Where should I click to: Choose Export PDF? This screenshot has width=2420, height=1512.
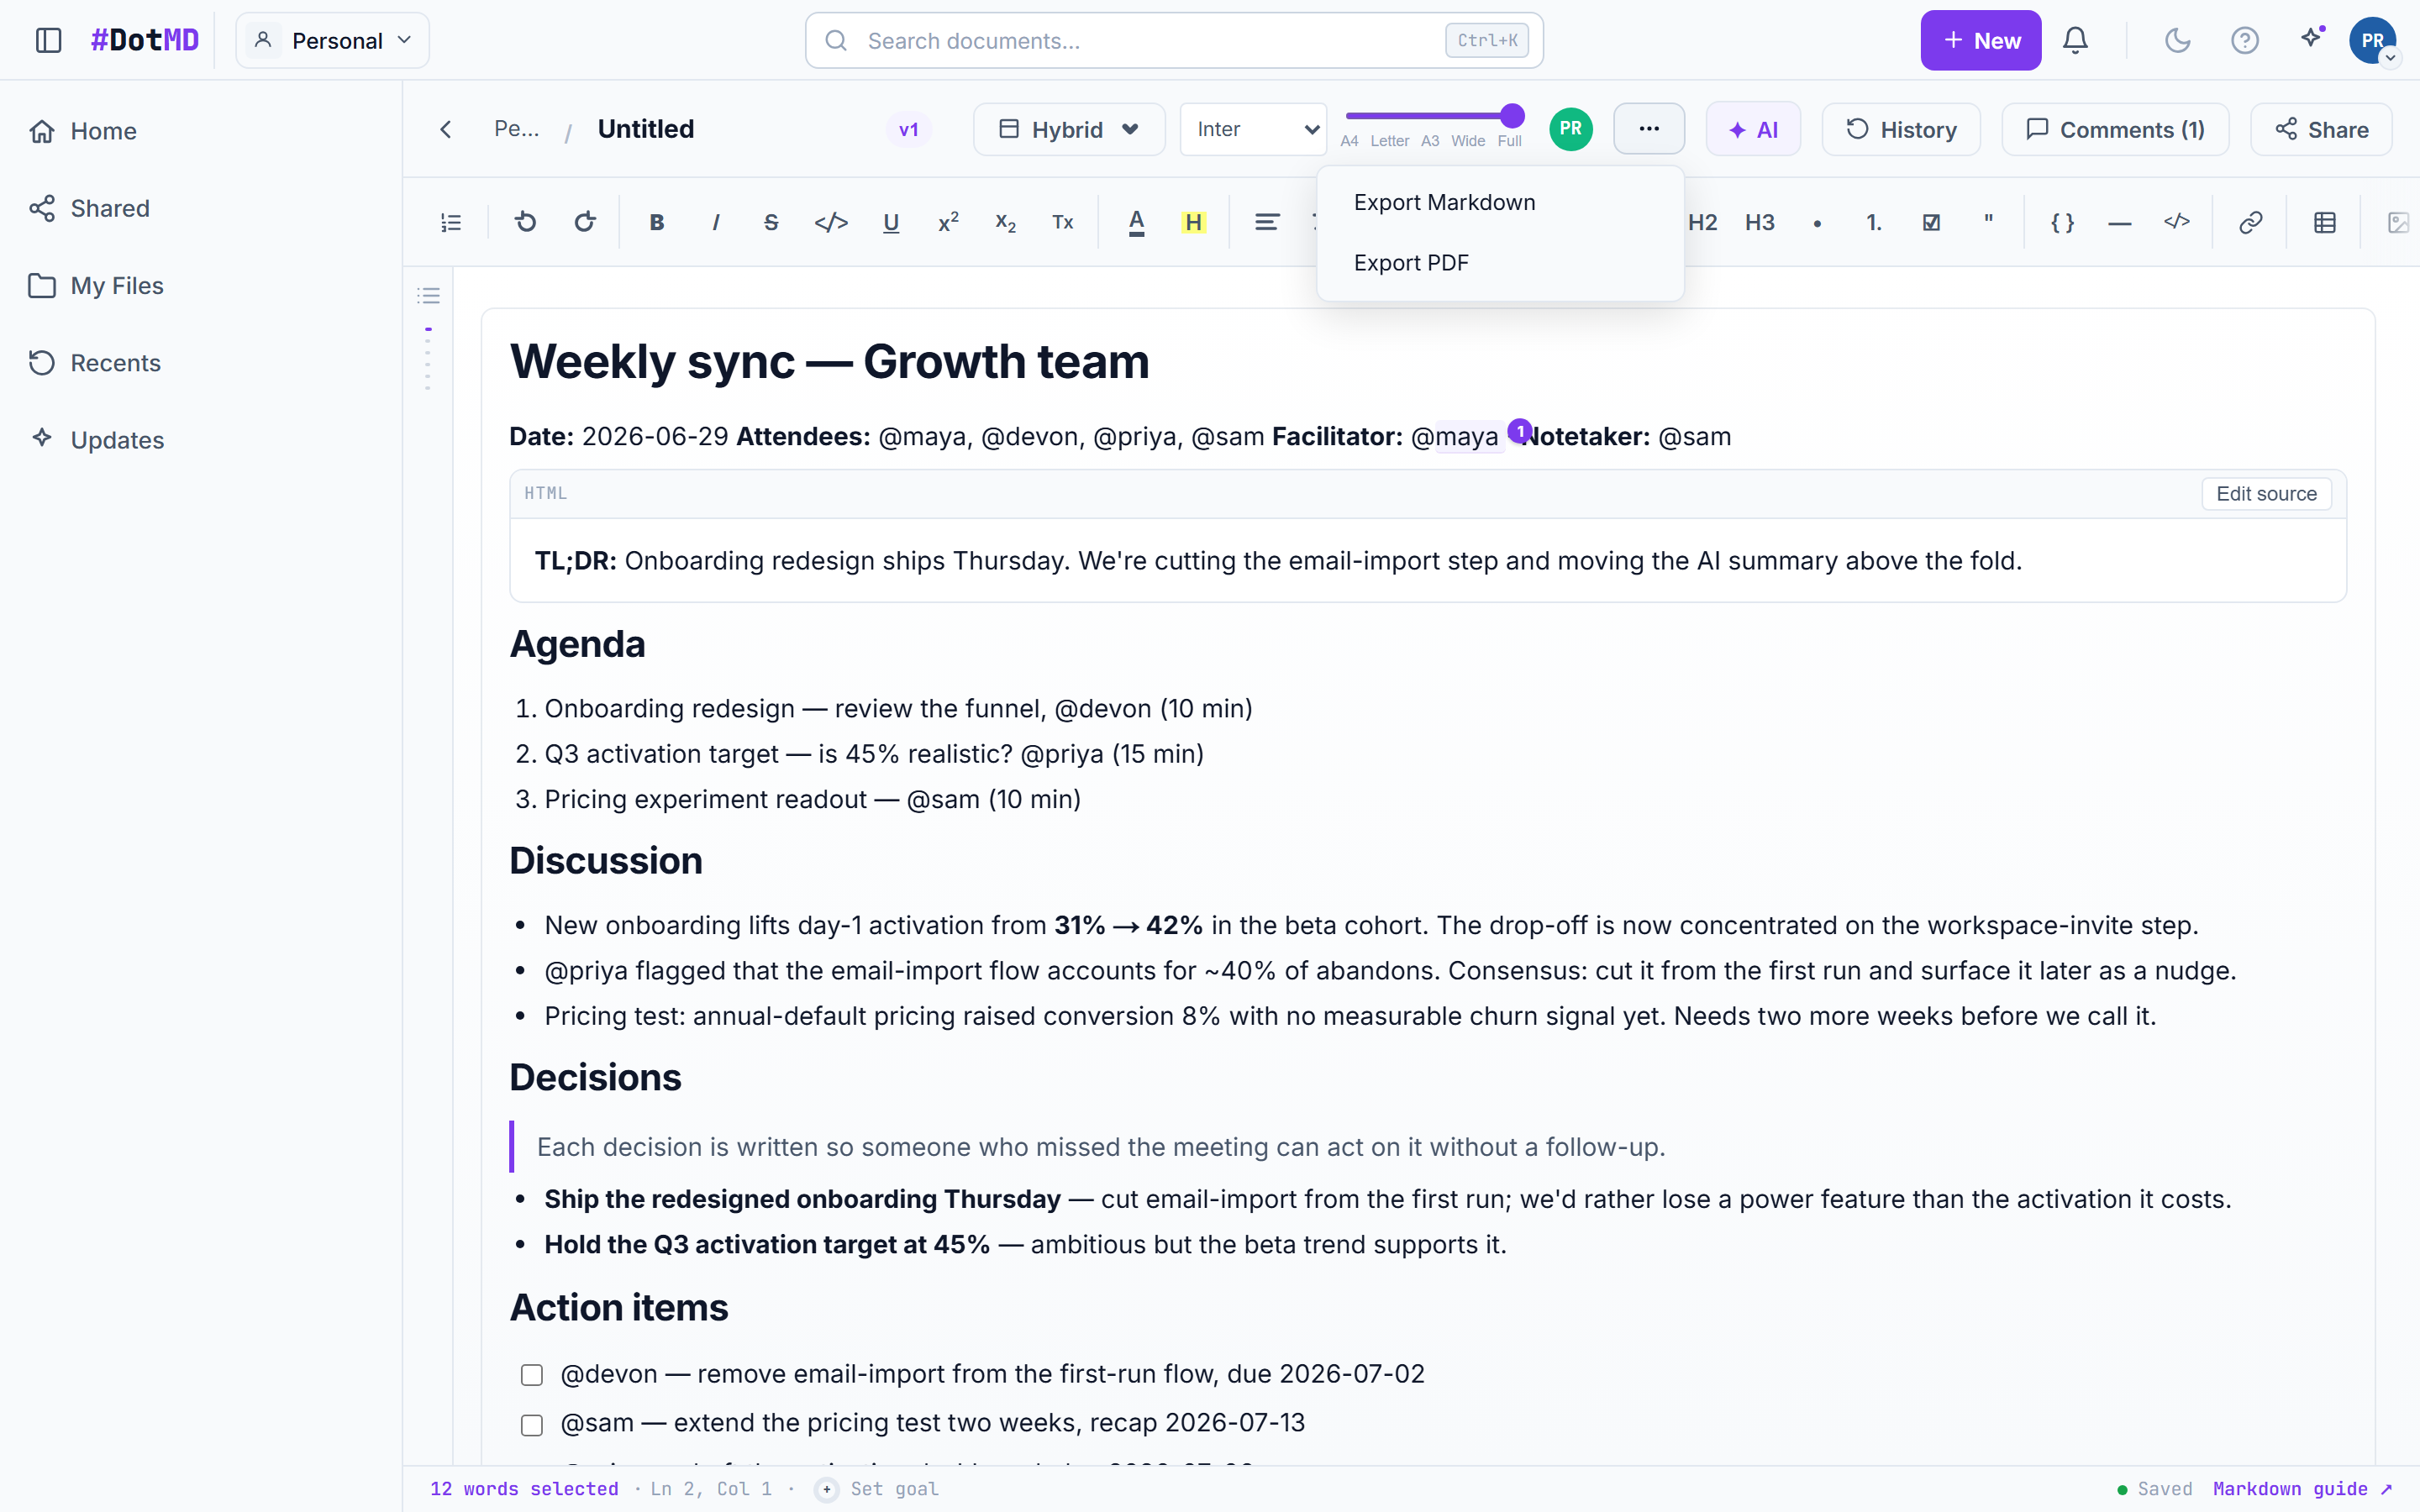tap(1500, 263)
